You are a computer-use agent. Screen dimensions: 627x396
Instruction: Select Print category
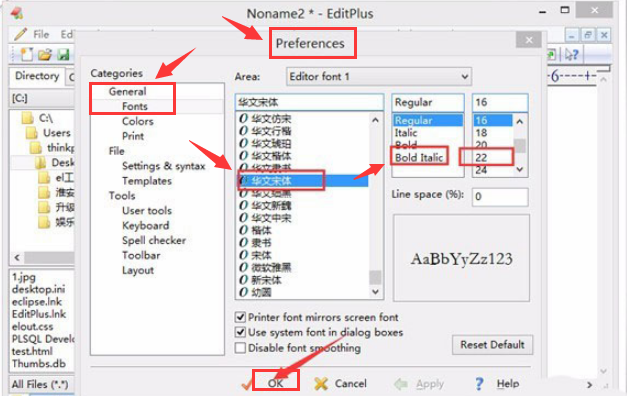click(133, 136)
